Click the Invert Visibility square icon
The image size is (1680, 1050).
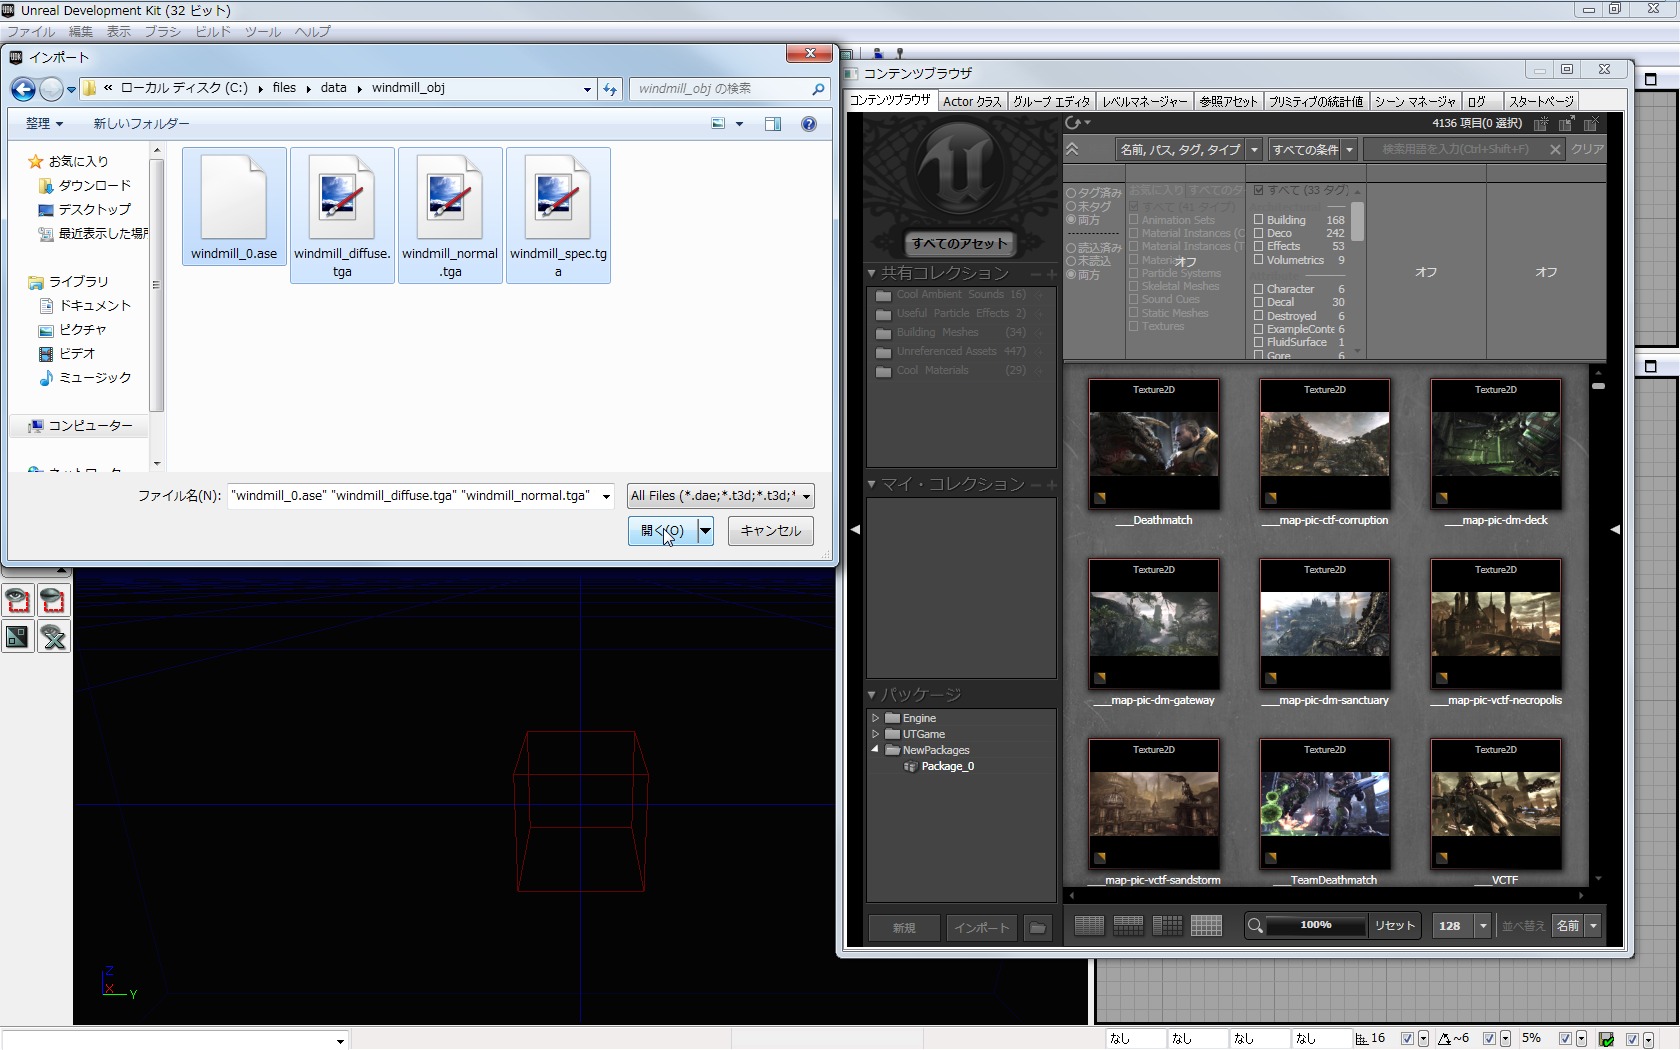pyautogui.click(x=18, y=636)
